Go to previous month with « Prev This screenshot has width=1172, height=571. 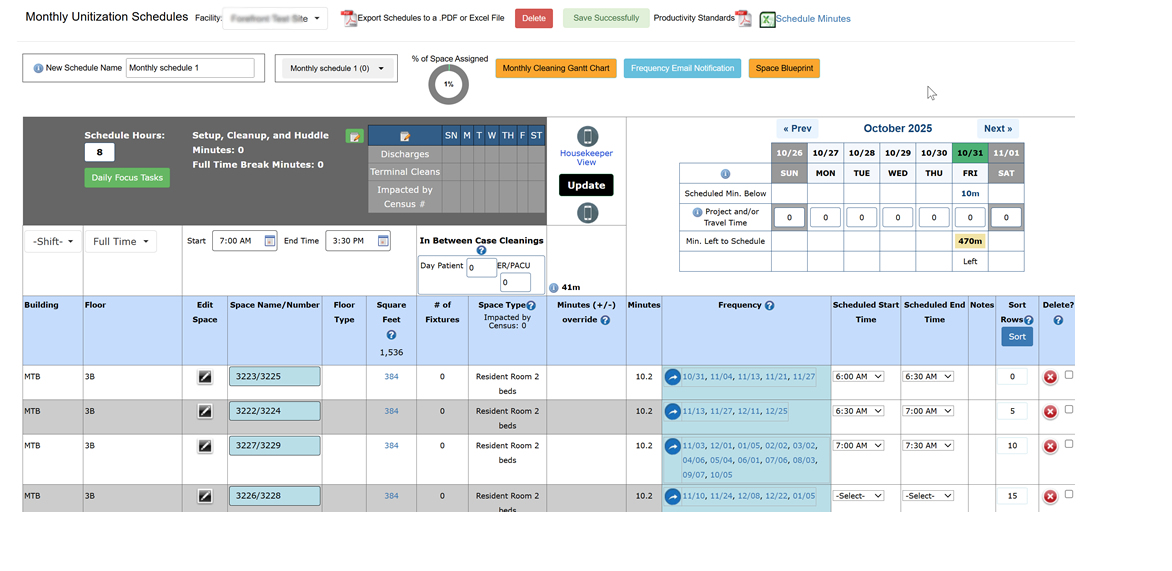(797, 129)
